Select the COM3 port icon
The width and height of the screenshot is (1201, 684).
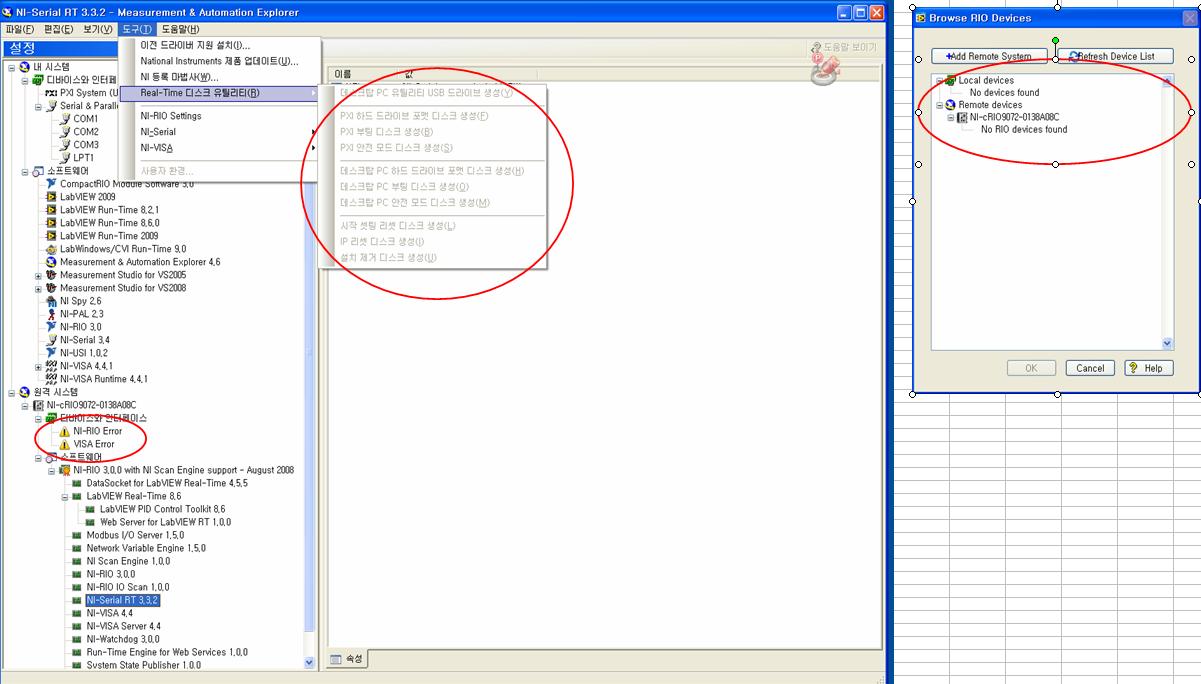point(65,145)
